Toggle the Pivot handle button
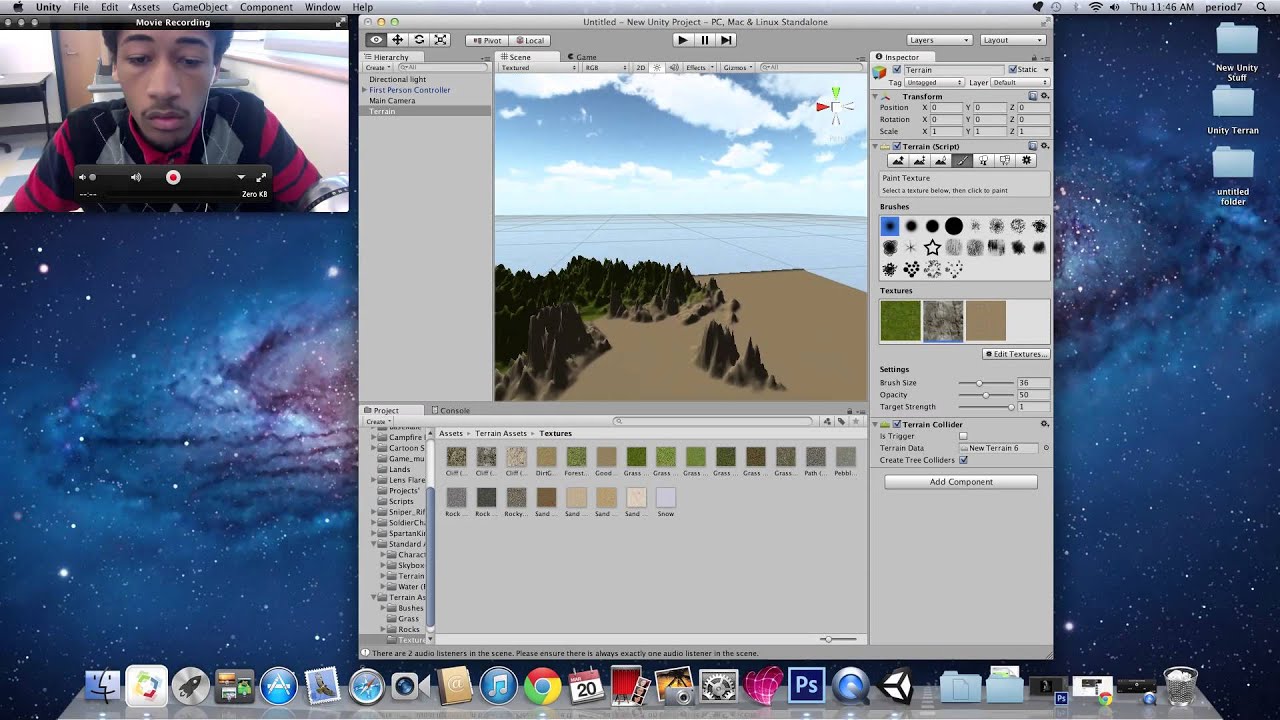Screen dimensions: 1280x720 coord(487,40)
